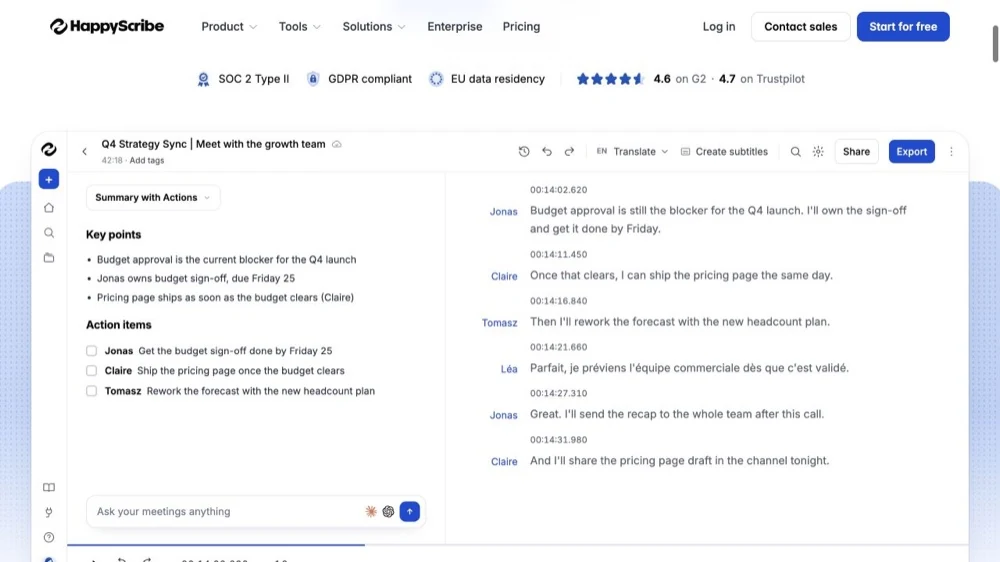Open editor settings gear icon
Image resolution: width=1000 pixels, height=562 pixels.
[x=818, y=151]
